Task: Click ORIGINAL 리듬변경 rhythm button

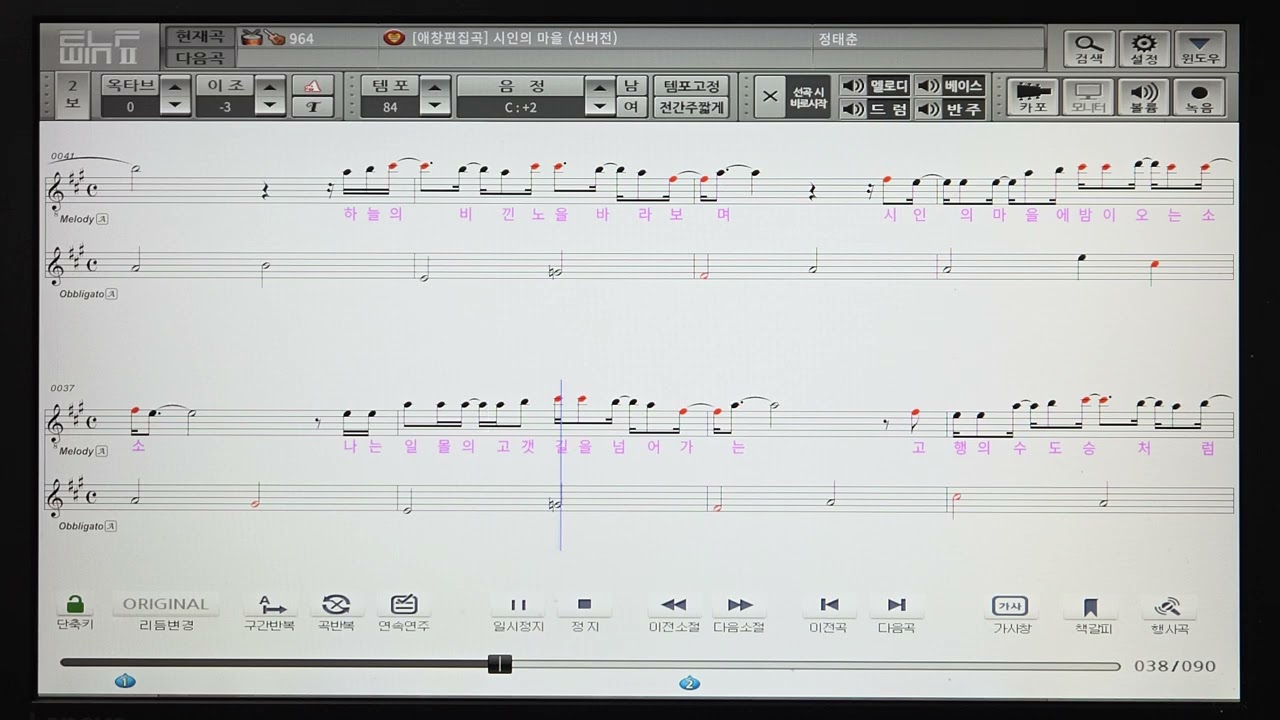Action: pyautogui.click(x=166, y=604)
